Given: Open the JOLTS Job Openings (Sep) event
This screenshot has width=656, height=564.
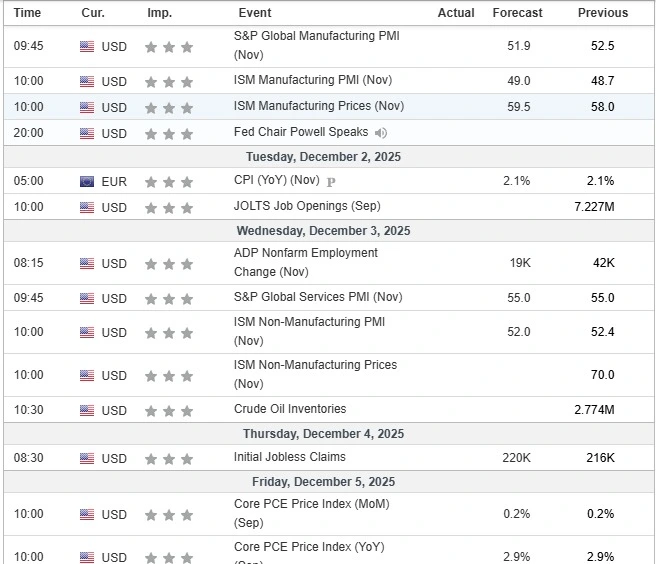Looking at the screenshot, I should 305,206.
